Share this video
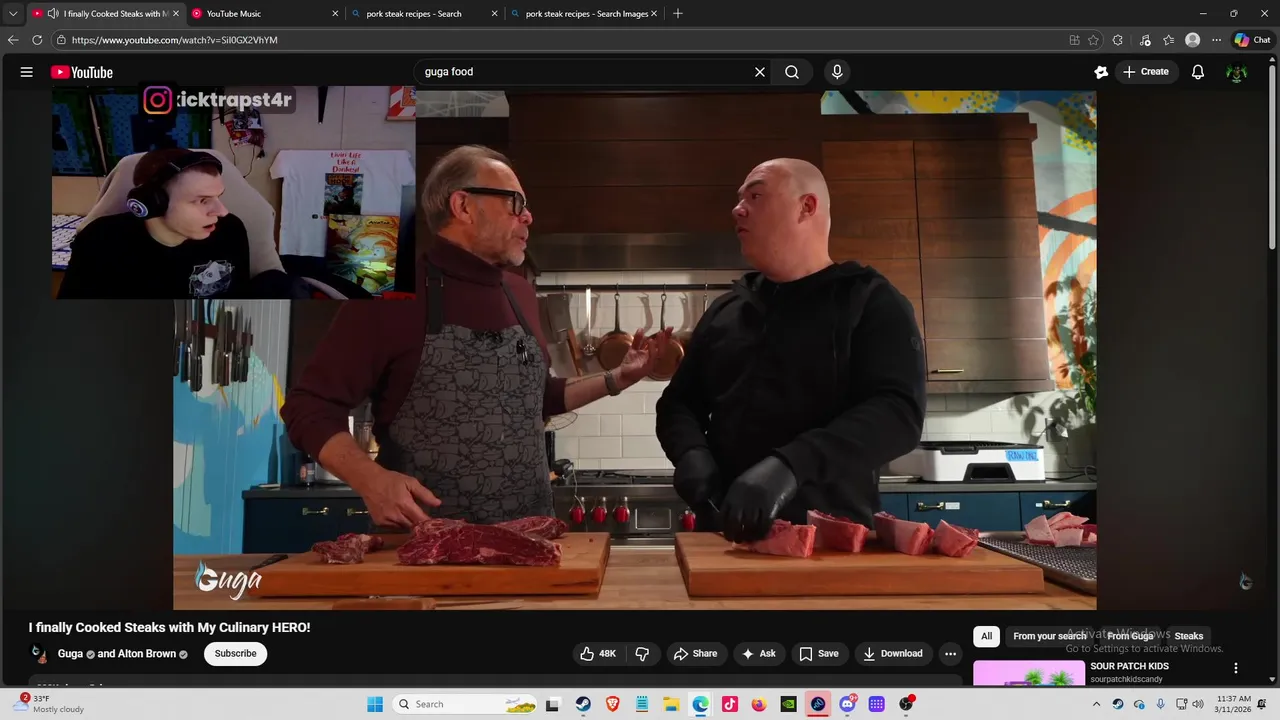This screenshot has width=1280, height=720. (x=695, y=653)
